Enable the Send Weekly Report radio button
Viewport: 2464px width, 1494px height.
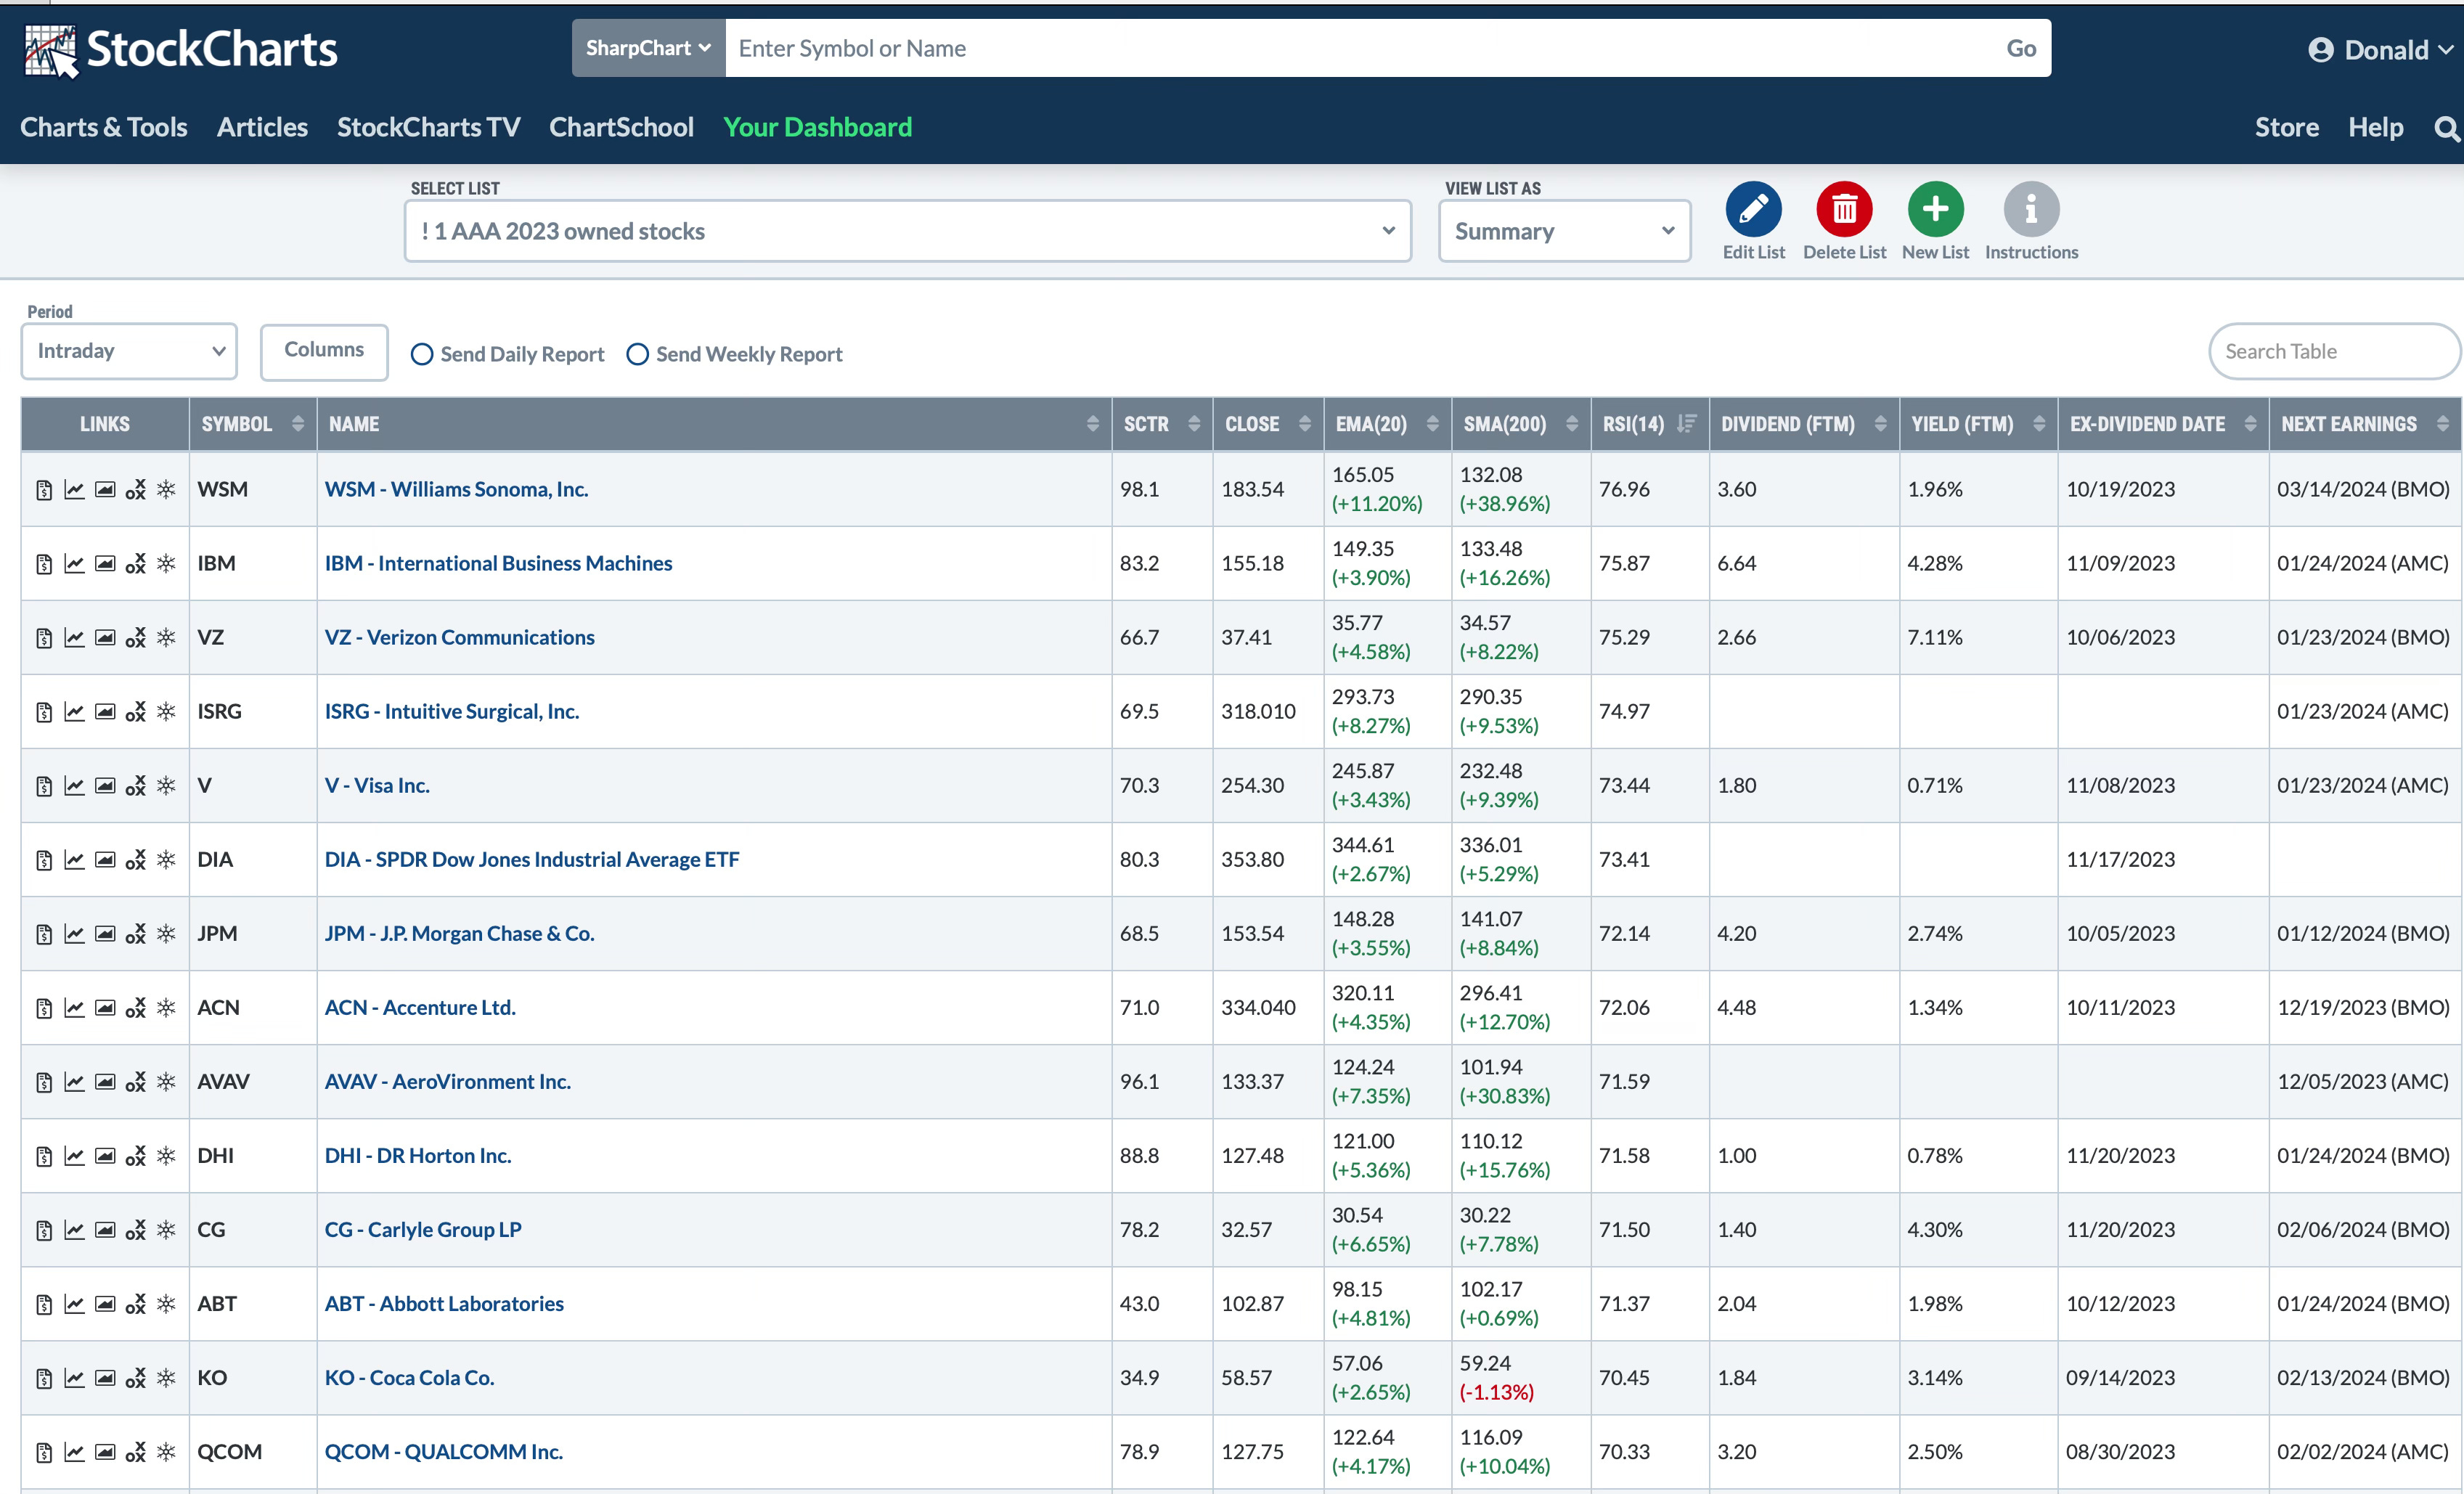pyautogui.click(x=637, y=354)
